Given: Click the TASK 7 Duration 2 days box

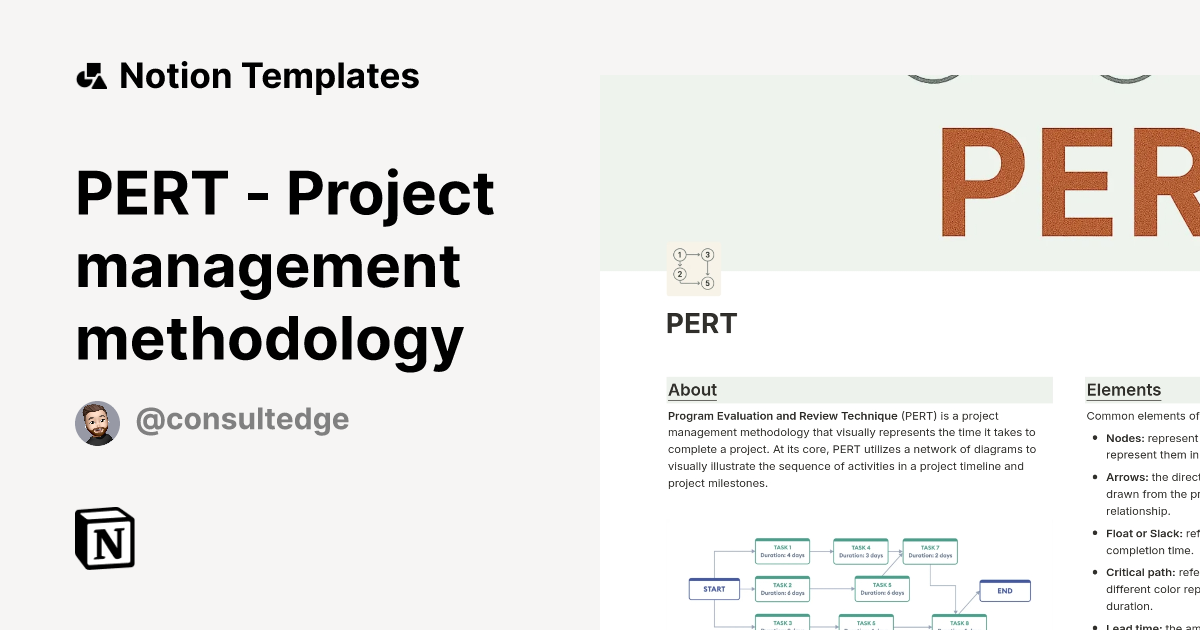Looking at the screenshot, I should click(x=931, y=550).
